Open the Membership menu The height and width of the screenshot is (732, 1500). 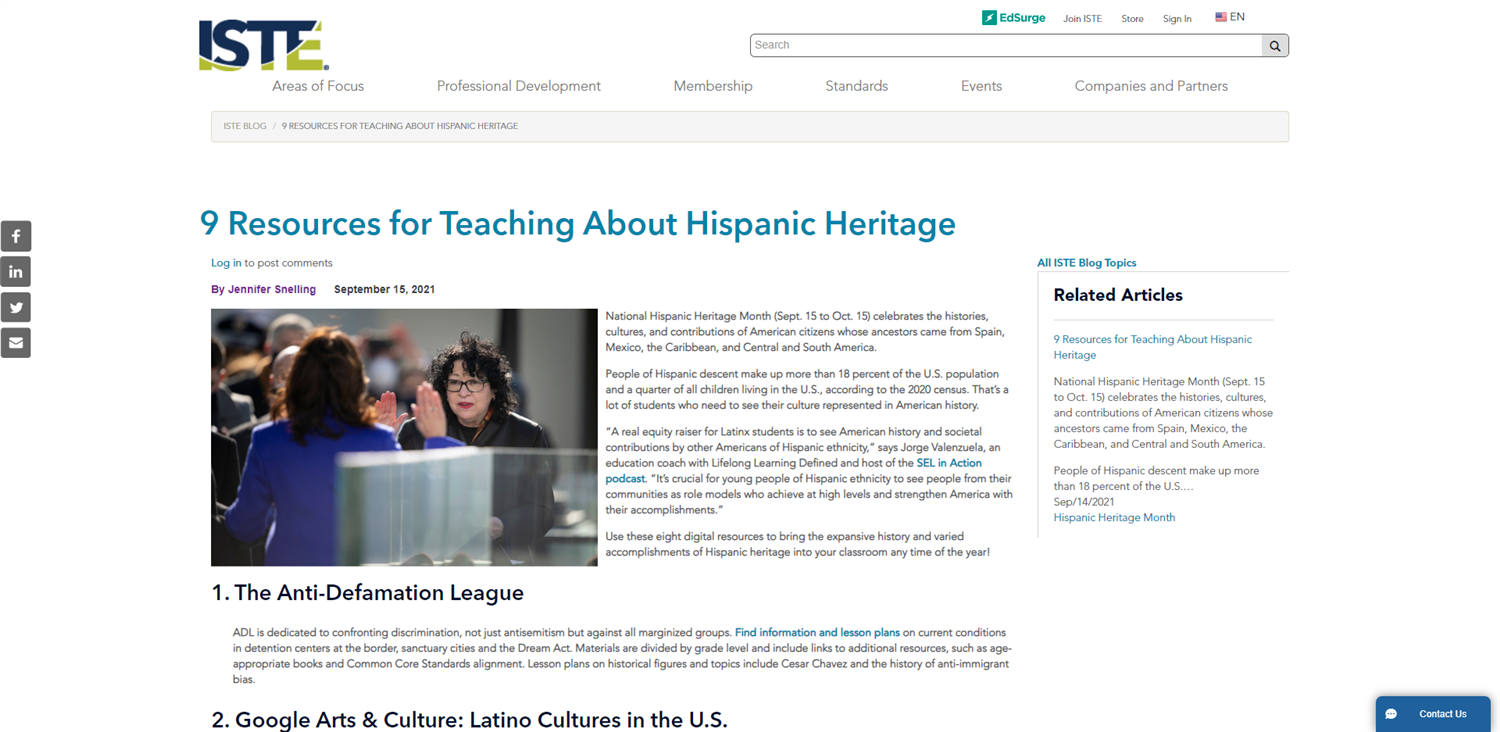(x=712, y=86)
